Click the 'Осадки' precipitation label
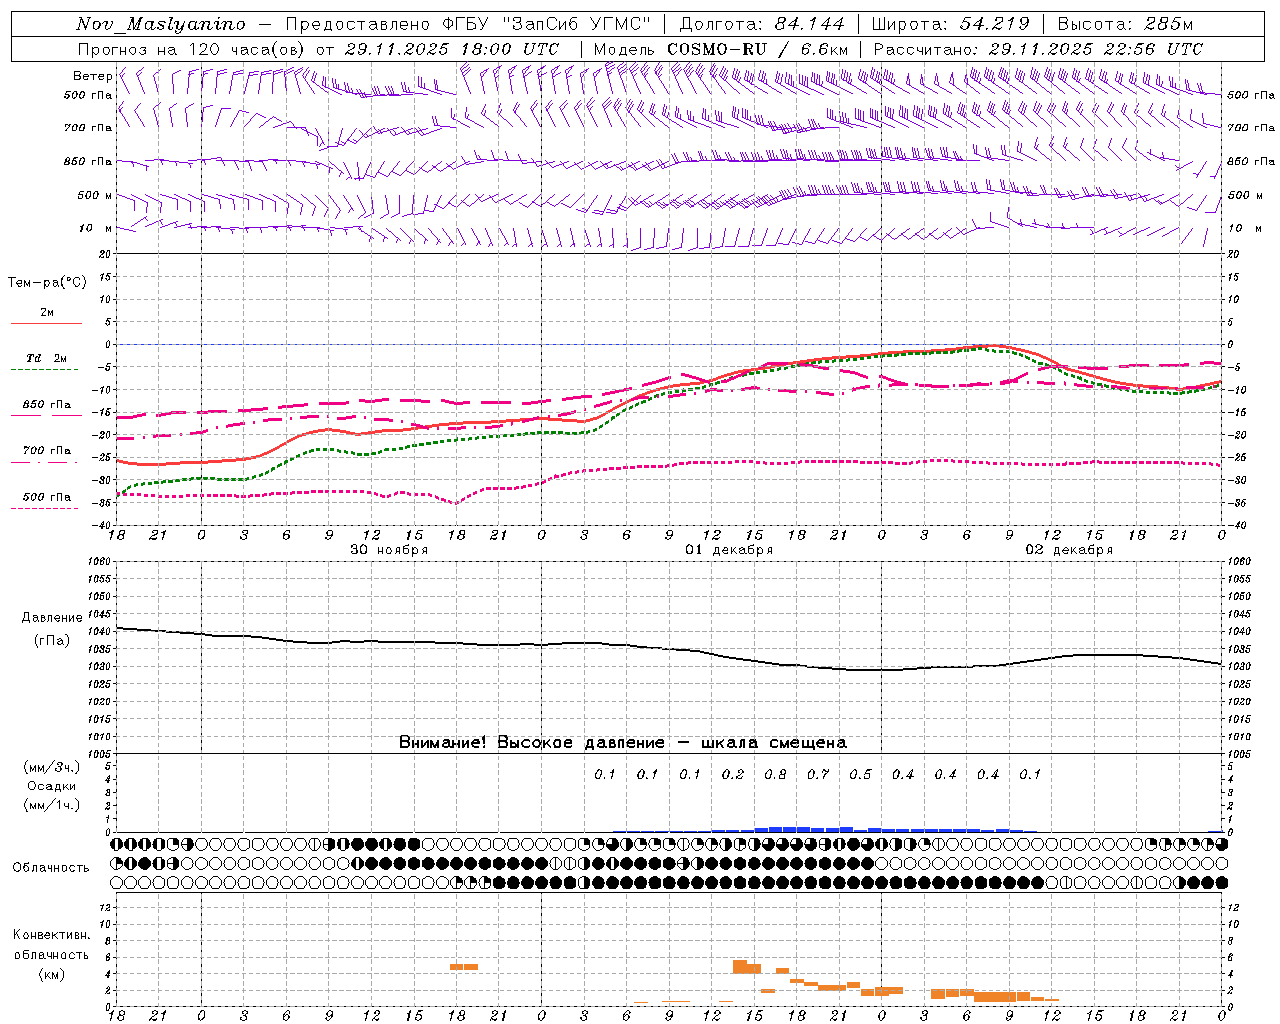1280x1024 pixels. click(51, 786)
